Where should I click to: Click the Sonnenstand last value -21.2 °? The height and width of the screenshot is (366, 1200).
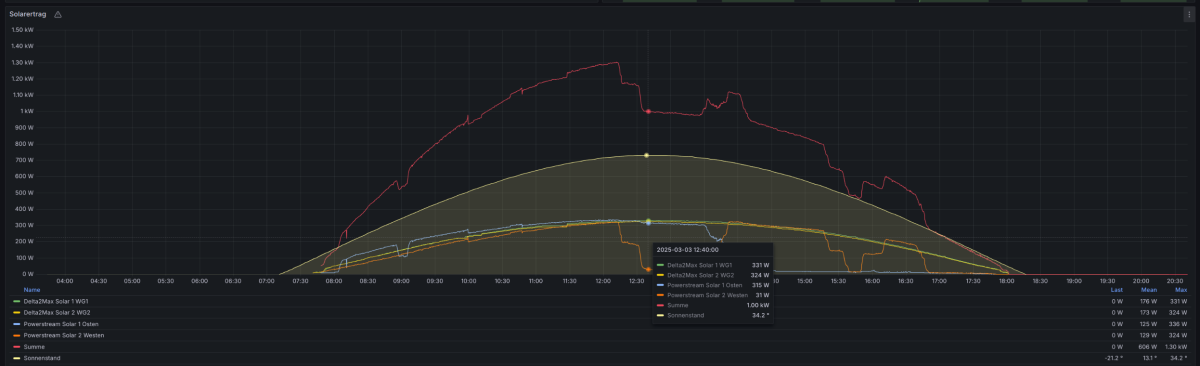1115,358
